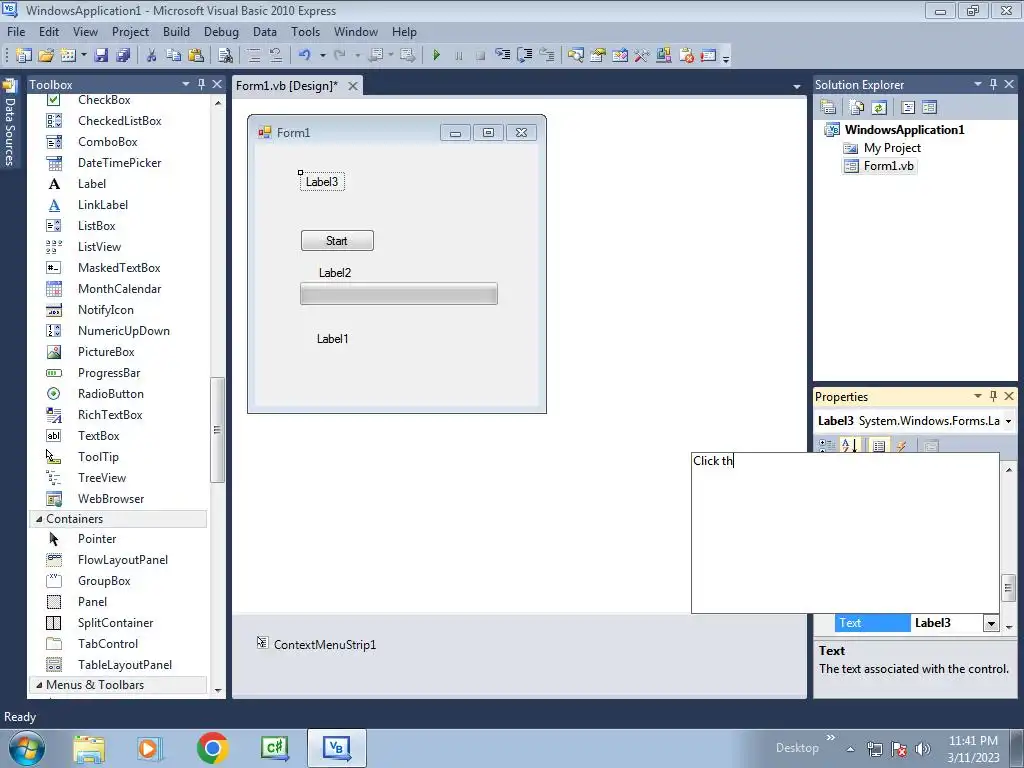
Task: Select the RadioButton control in Toolbox
Action: pos(110,394)
